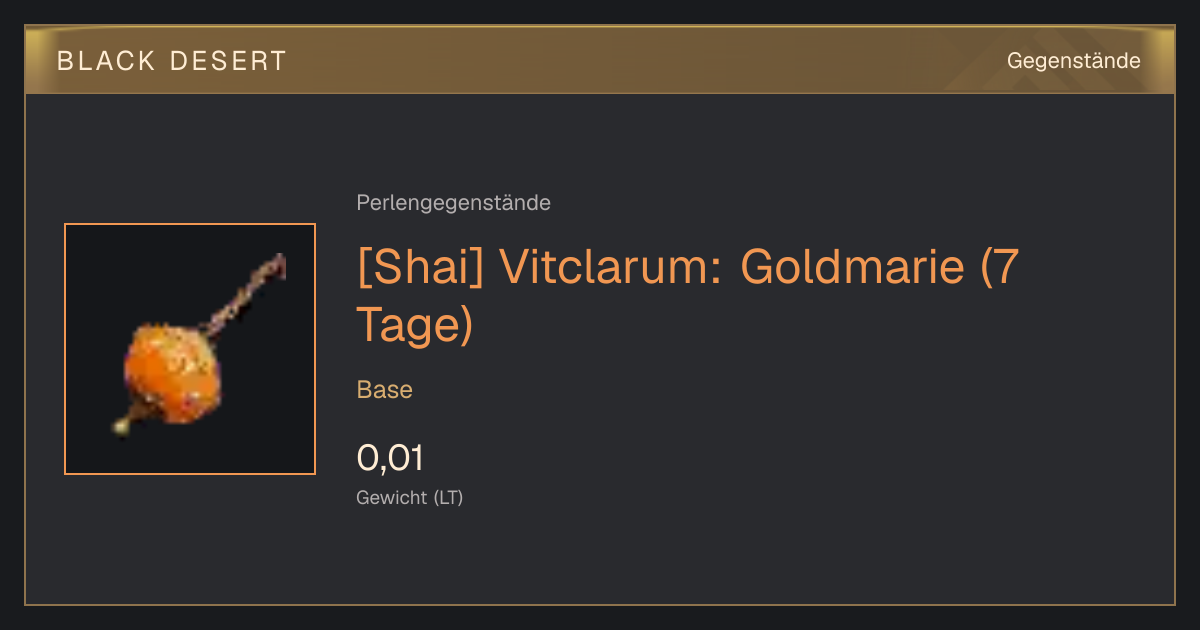Open the BLACK DESERT logo text
The image size is (1200, 630).
[171, 61]
